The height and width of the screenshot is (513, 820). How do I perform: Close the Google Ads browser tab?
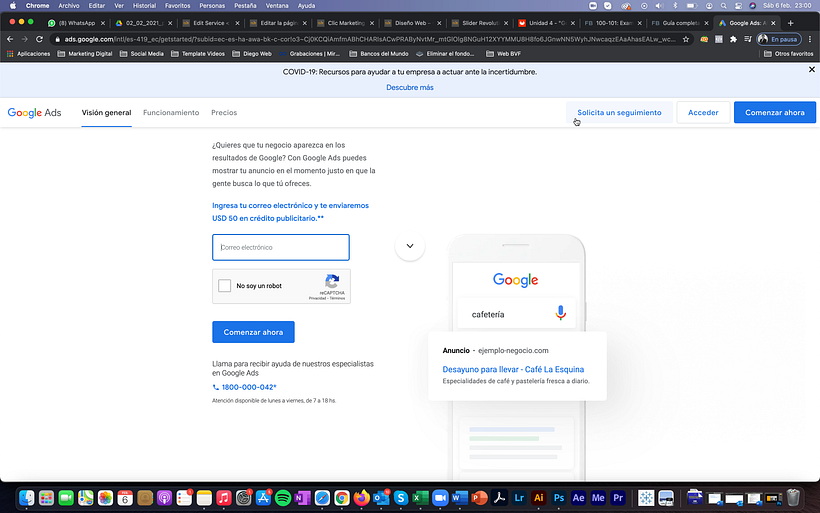pyautogui.click(x=773, y=23)
